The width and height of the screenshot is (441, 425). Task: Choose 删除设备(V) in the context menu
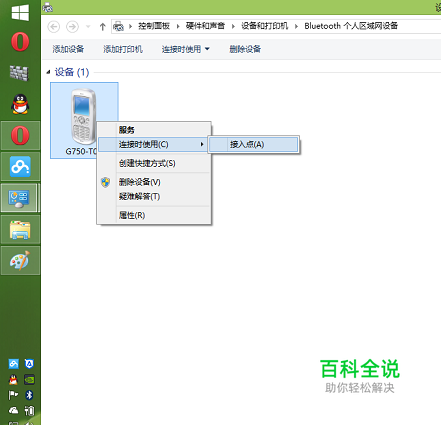point(154,182)
